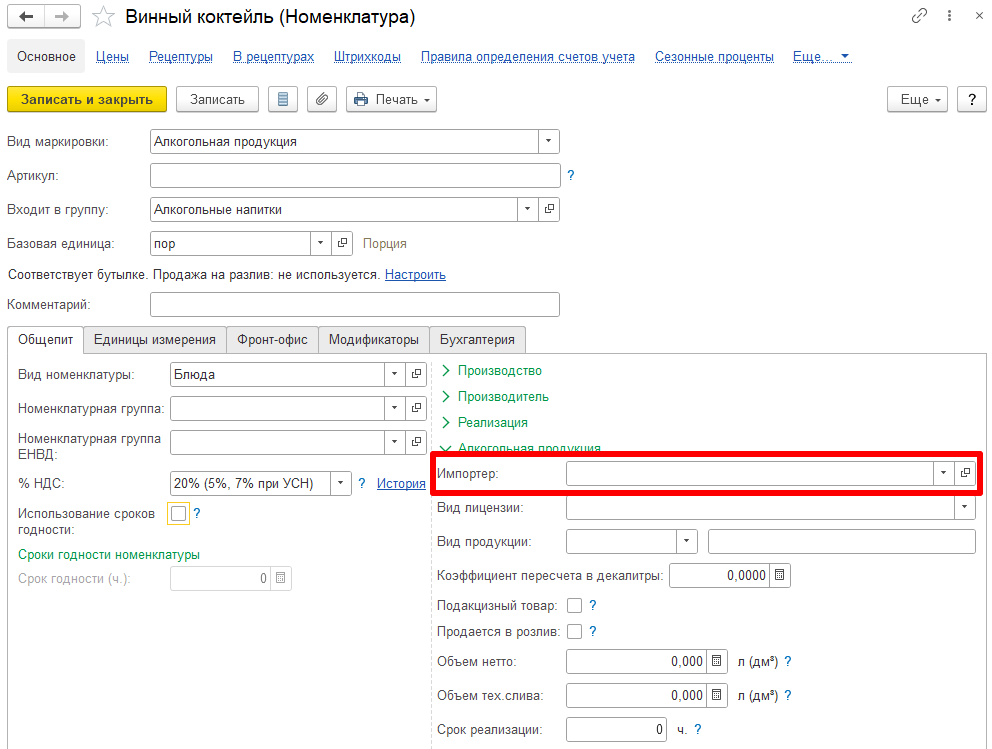Show hint for Подакцизный товар
Screen dimensions: 992x749
593,605
